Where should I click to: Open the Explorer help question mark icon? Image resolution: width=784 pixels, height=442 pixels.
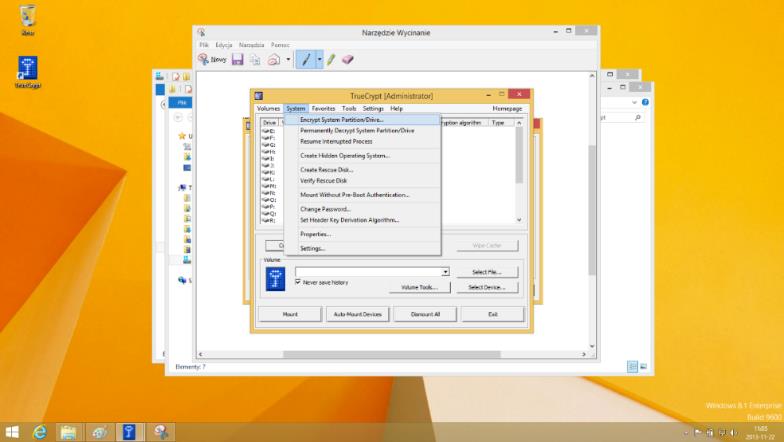click(645, 102)
